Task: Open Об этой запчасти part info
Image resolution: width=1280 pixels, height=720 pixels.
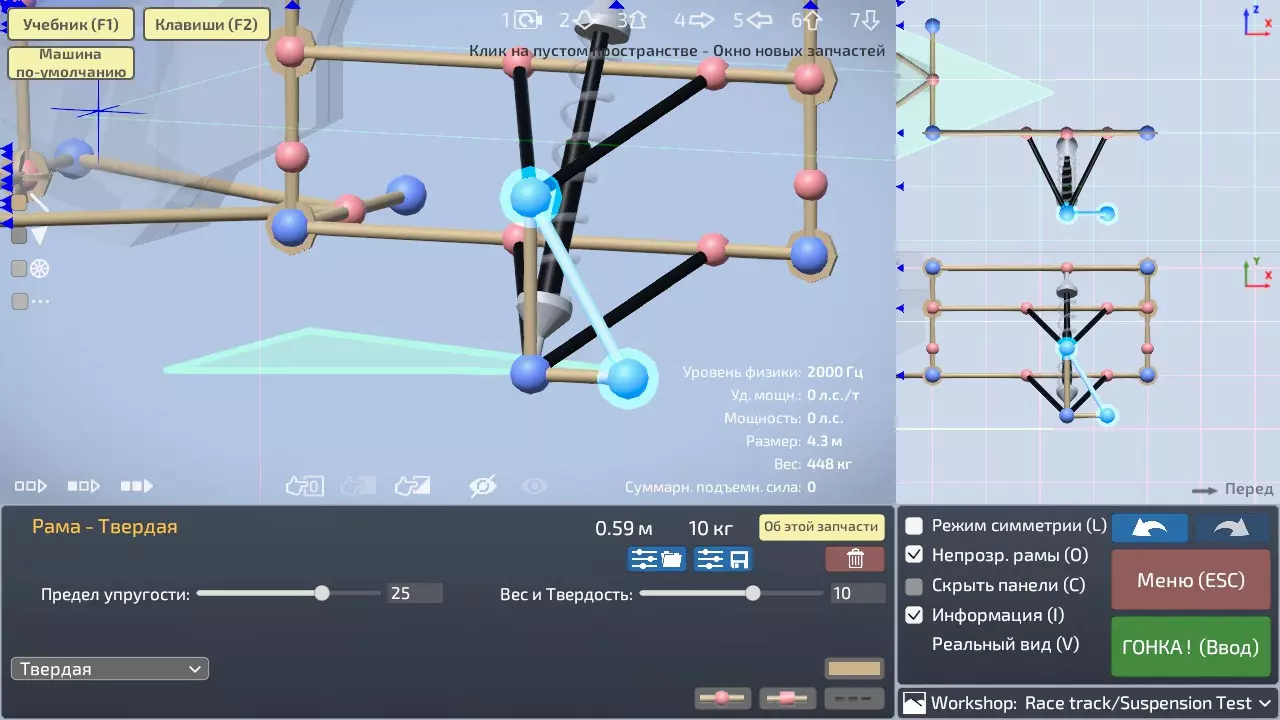Action: pyautogui.click(x=822, y=527)
